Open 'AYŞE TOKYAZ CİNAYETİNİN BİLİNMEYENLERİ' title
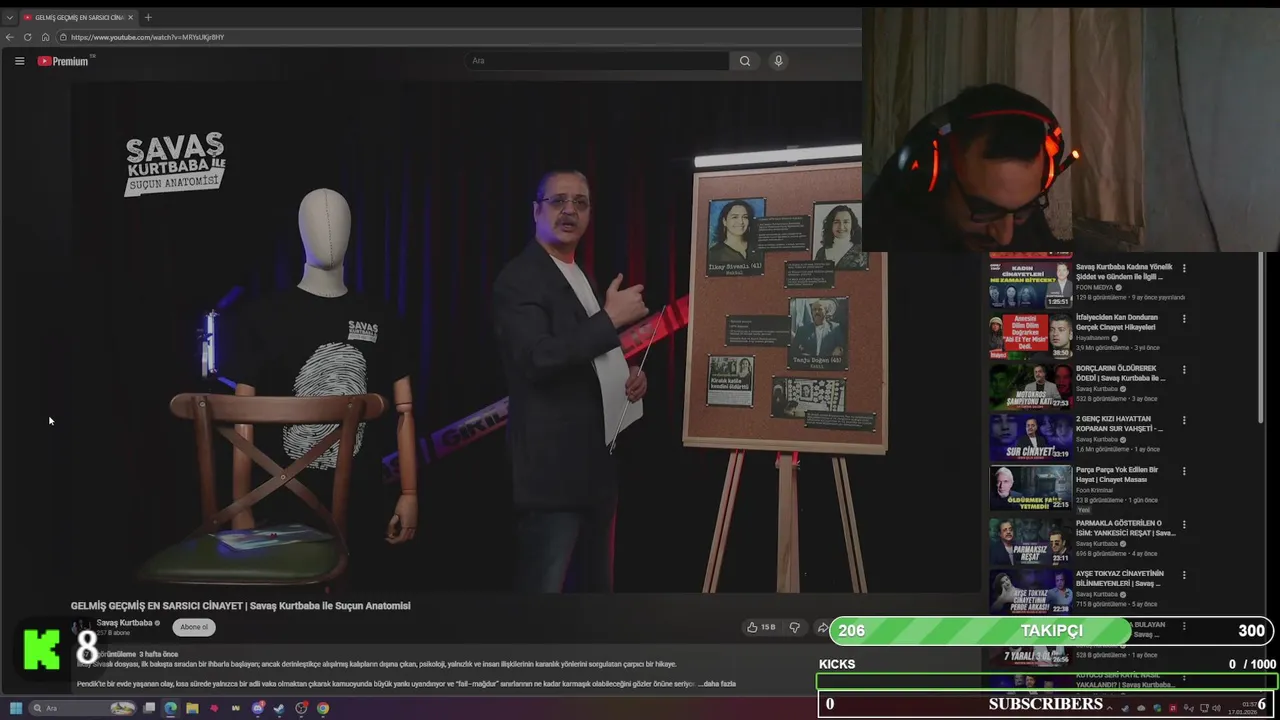Viewport: 1280px width, 720px height. coord(1120,579)
